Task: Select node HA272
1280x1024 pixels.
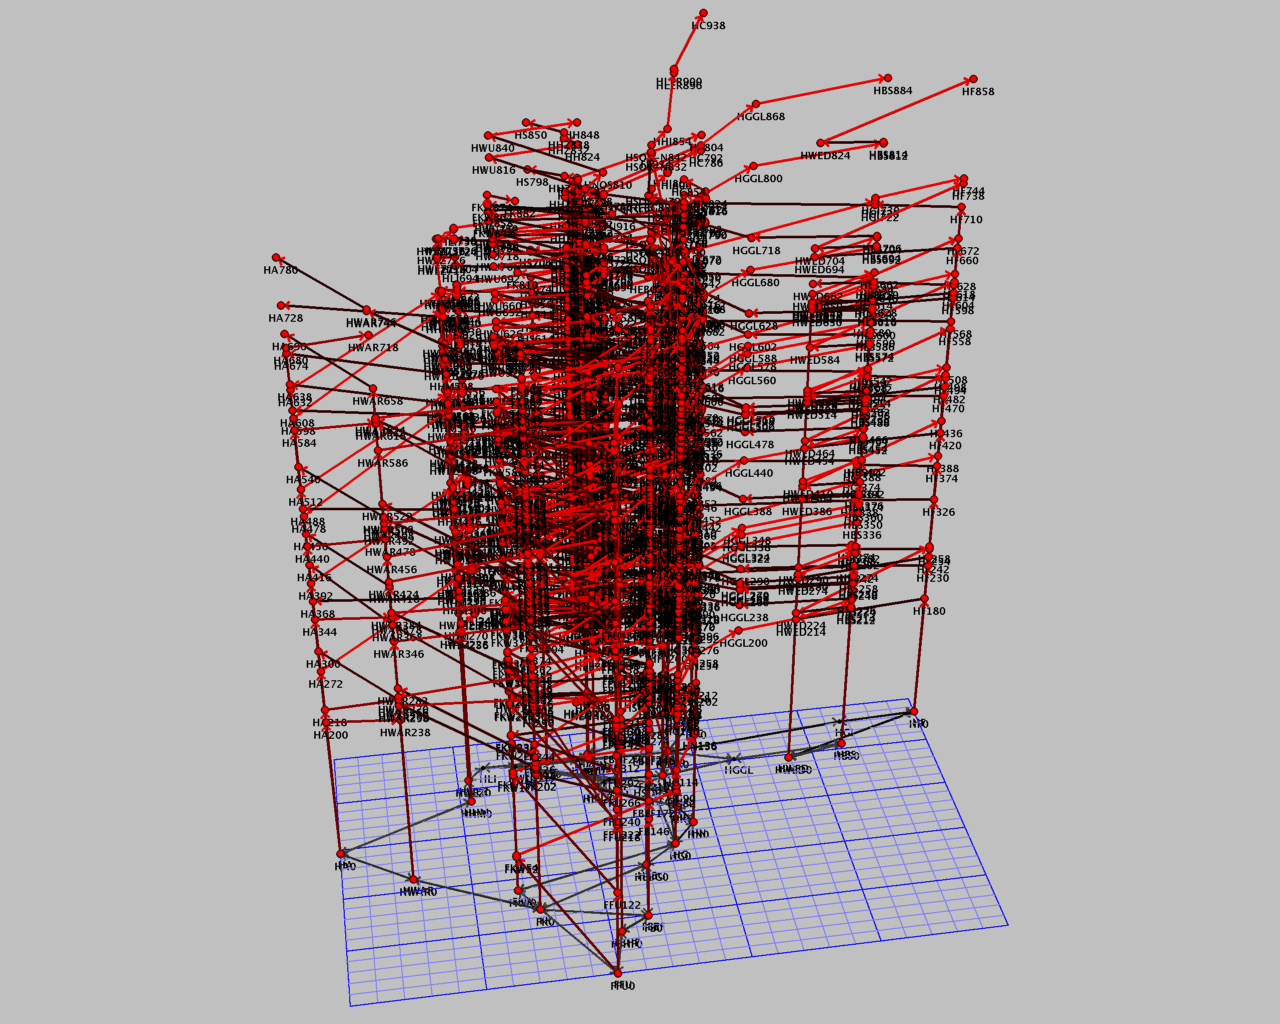Action: pyautogui.click(x=322, y=673)
